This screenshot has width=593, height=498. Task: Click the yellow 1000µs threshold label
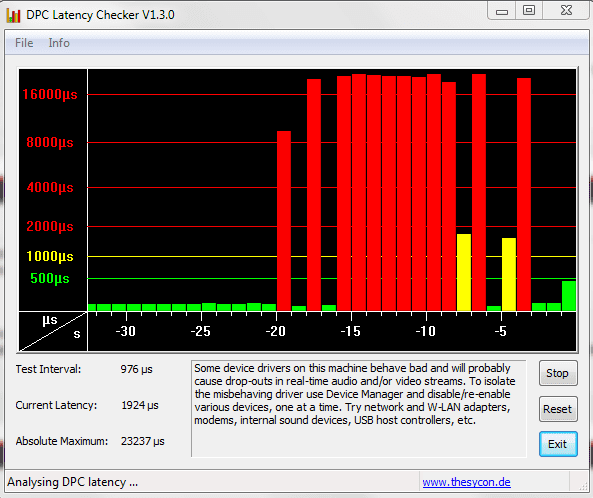click(x=50, y=256)
